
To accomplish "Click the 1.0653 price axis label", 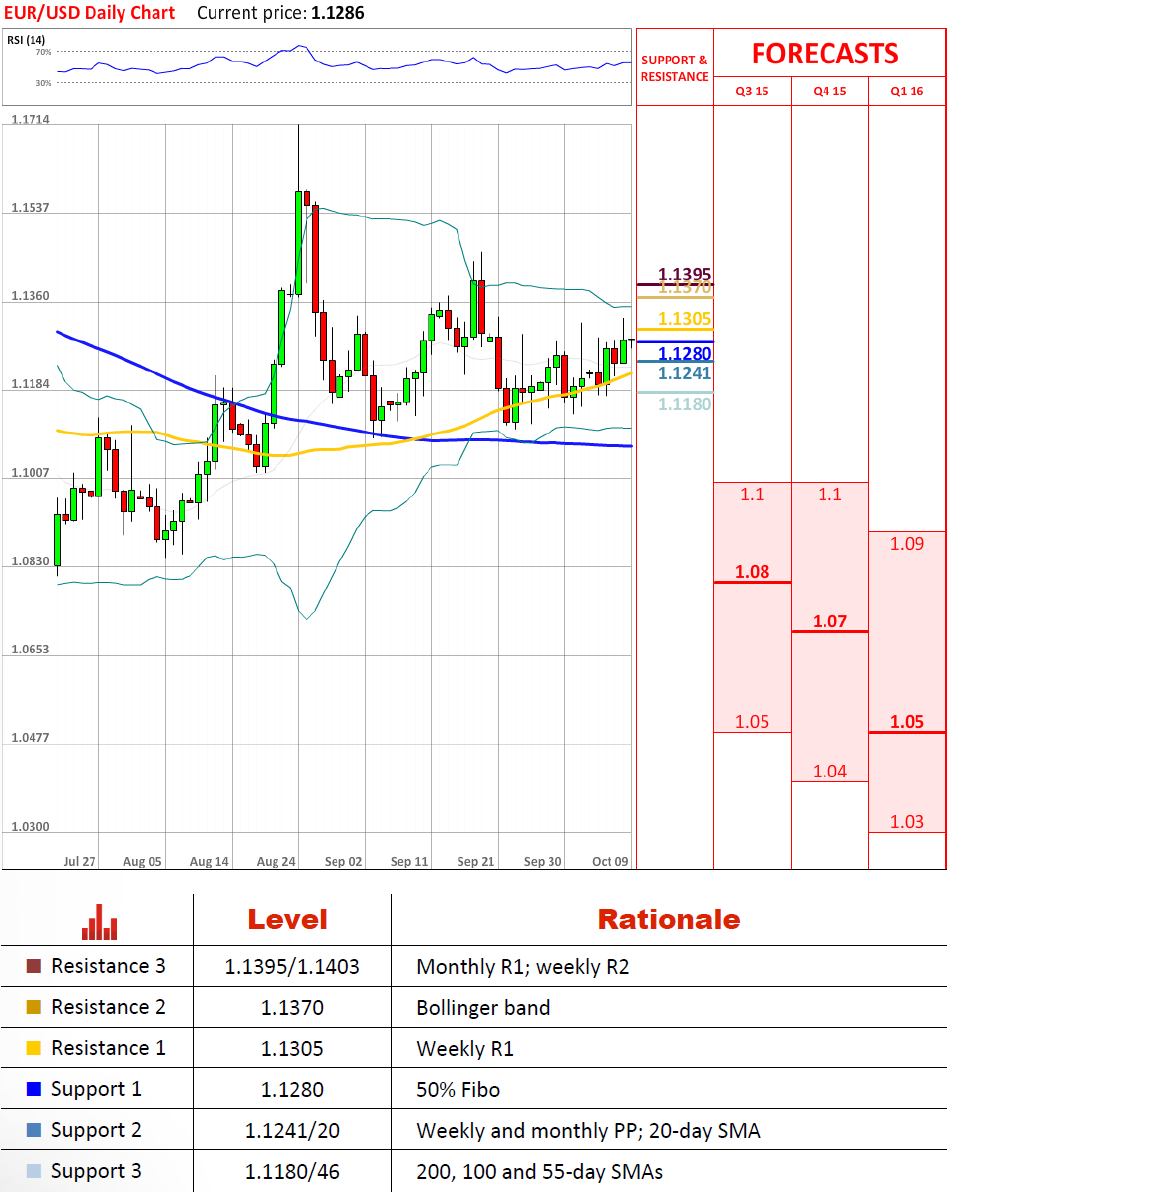I will click(x=30, y=649).
